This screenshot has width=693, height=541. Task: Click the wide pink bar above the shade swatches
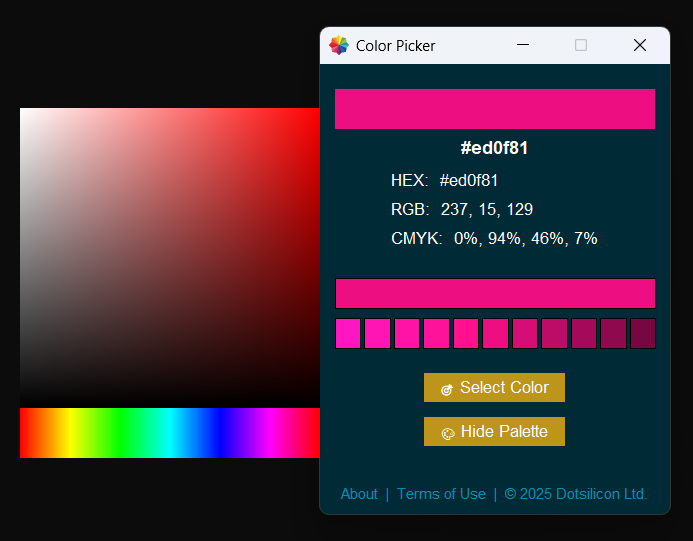[x=494, y=293]
